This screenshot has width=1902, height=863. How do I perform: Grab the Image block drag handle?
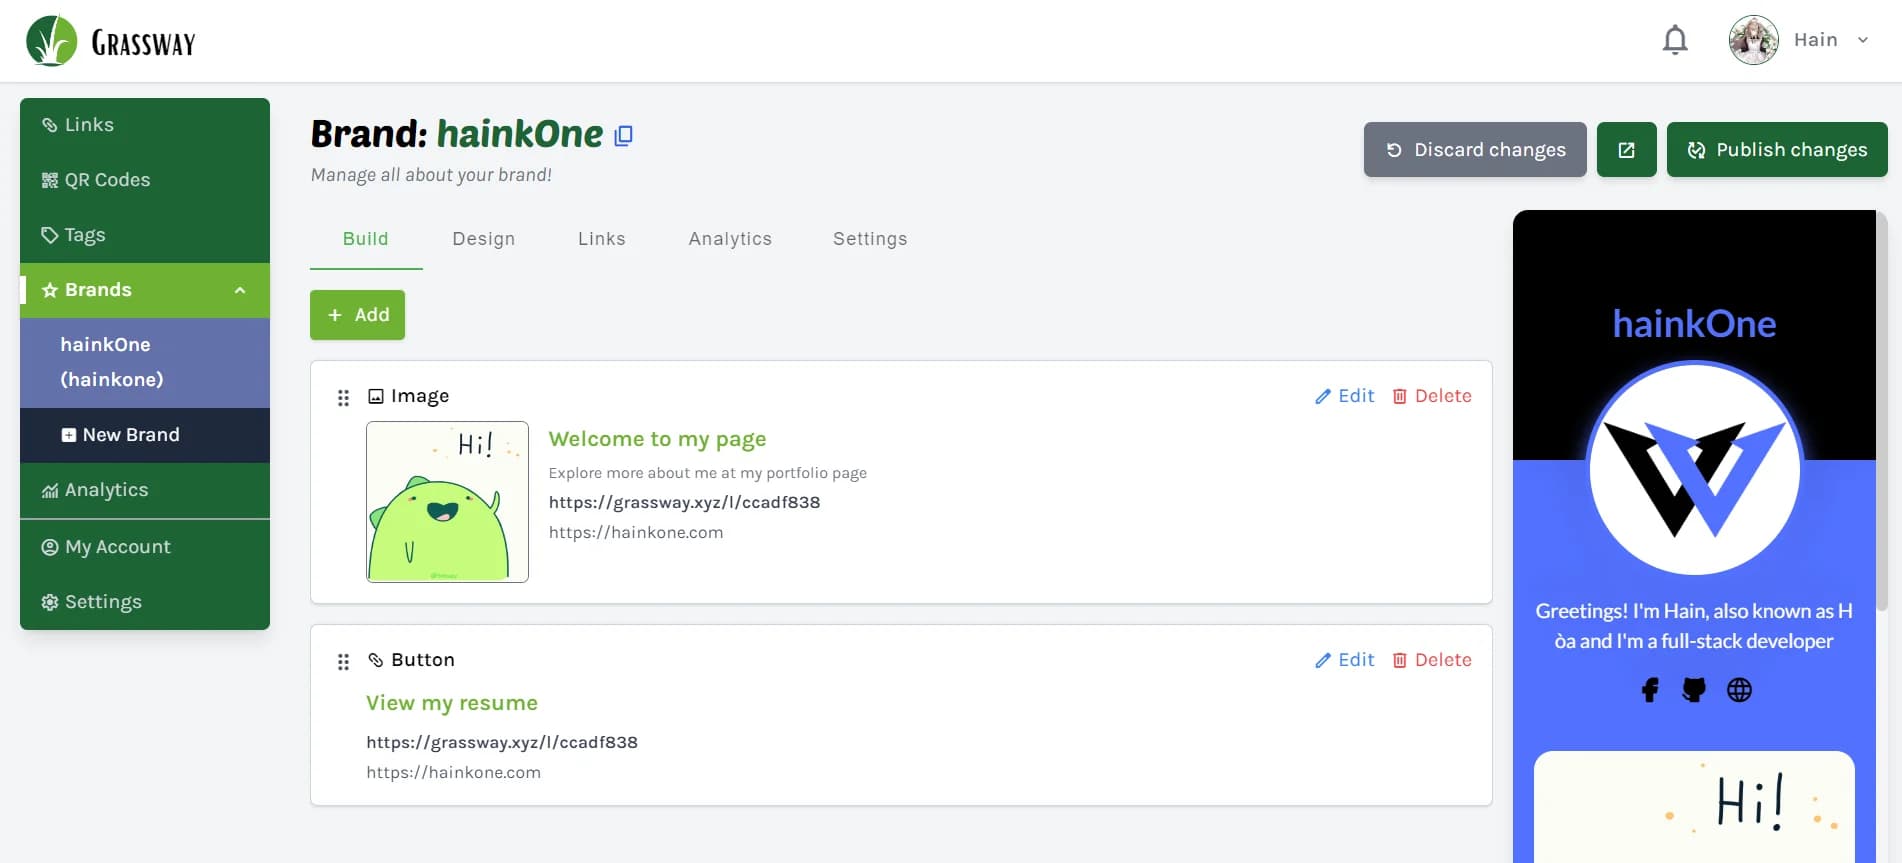(343, 398)
